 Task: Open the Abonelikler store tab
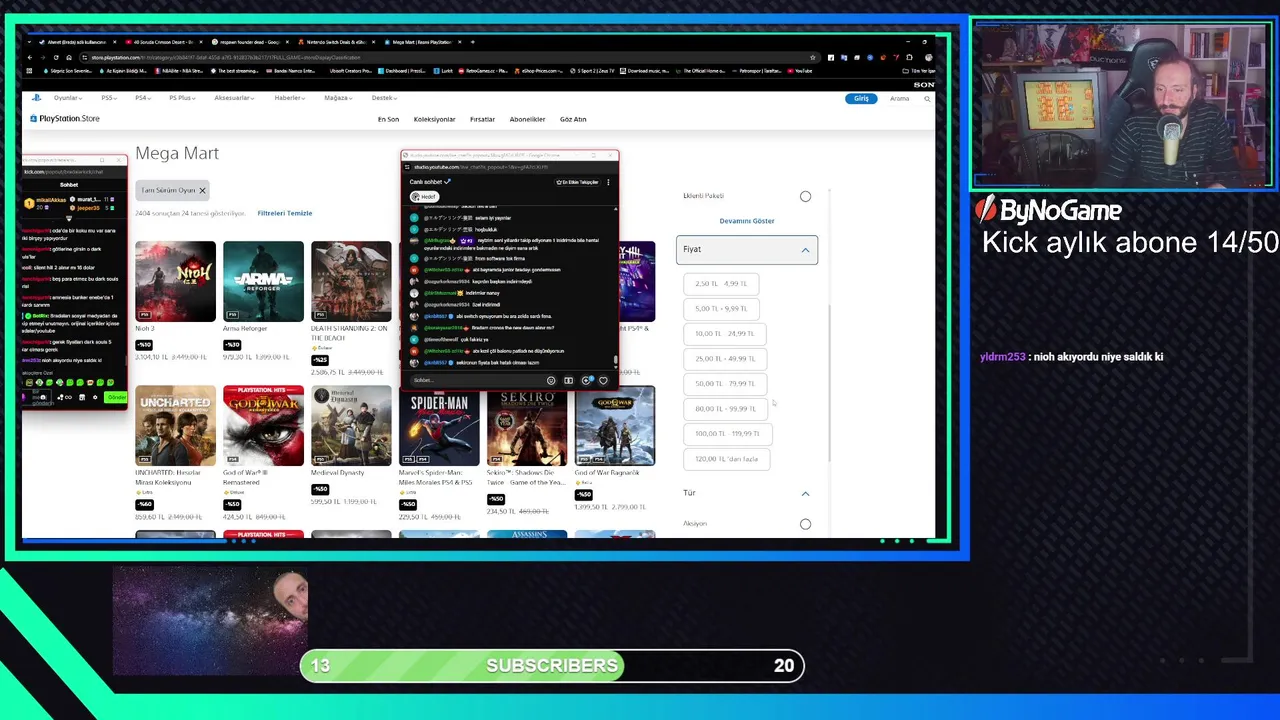click(527, 119)
